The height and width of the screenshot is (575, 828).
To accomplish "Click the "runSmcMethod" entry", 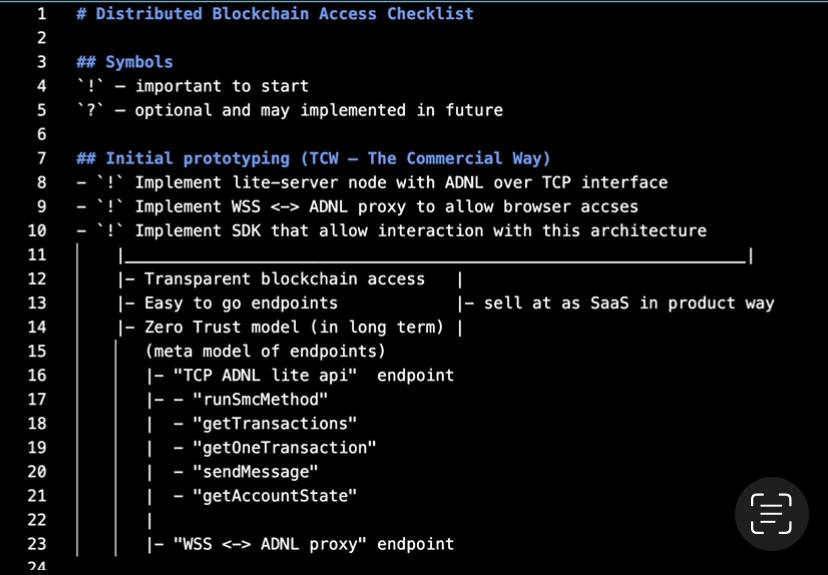I will (250, 400).
